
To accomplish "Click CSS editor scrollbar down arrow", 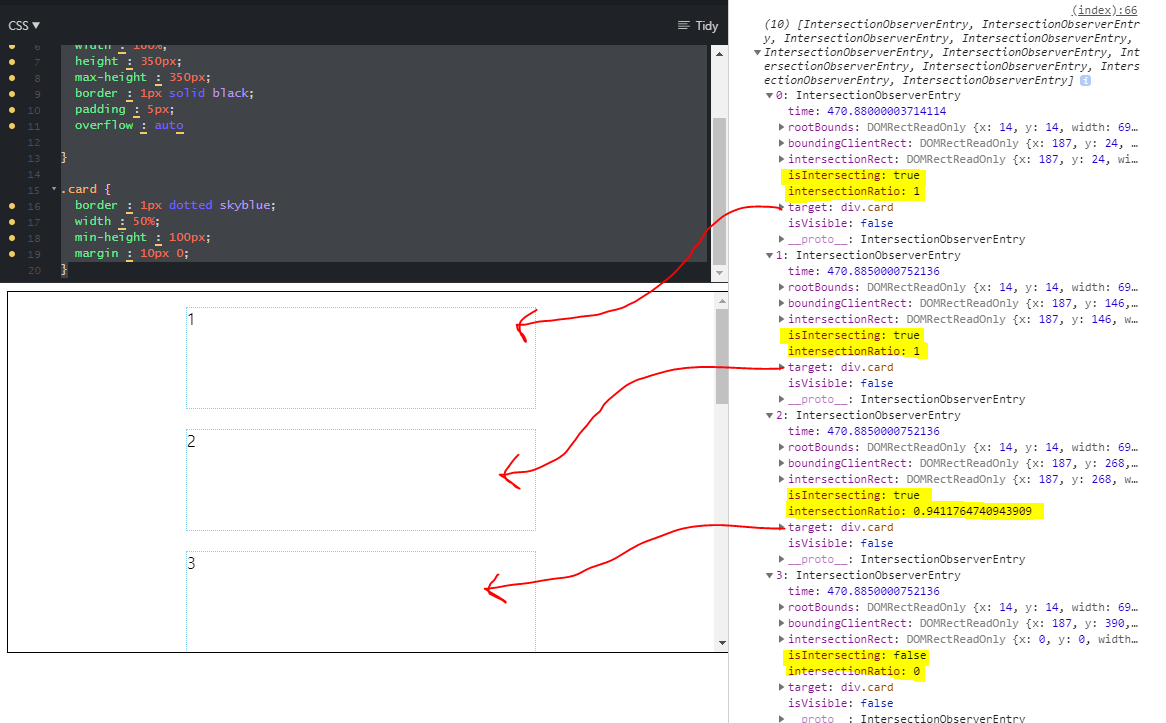I will click(x=719, y=273).
